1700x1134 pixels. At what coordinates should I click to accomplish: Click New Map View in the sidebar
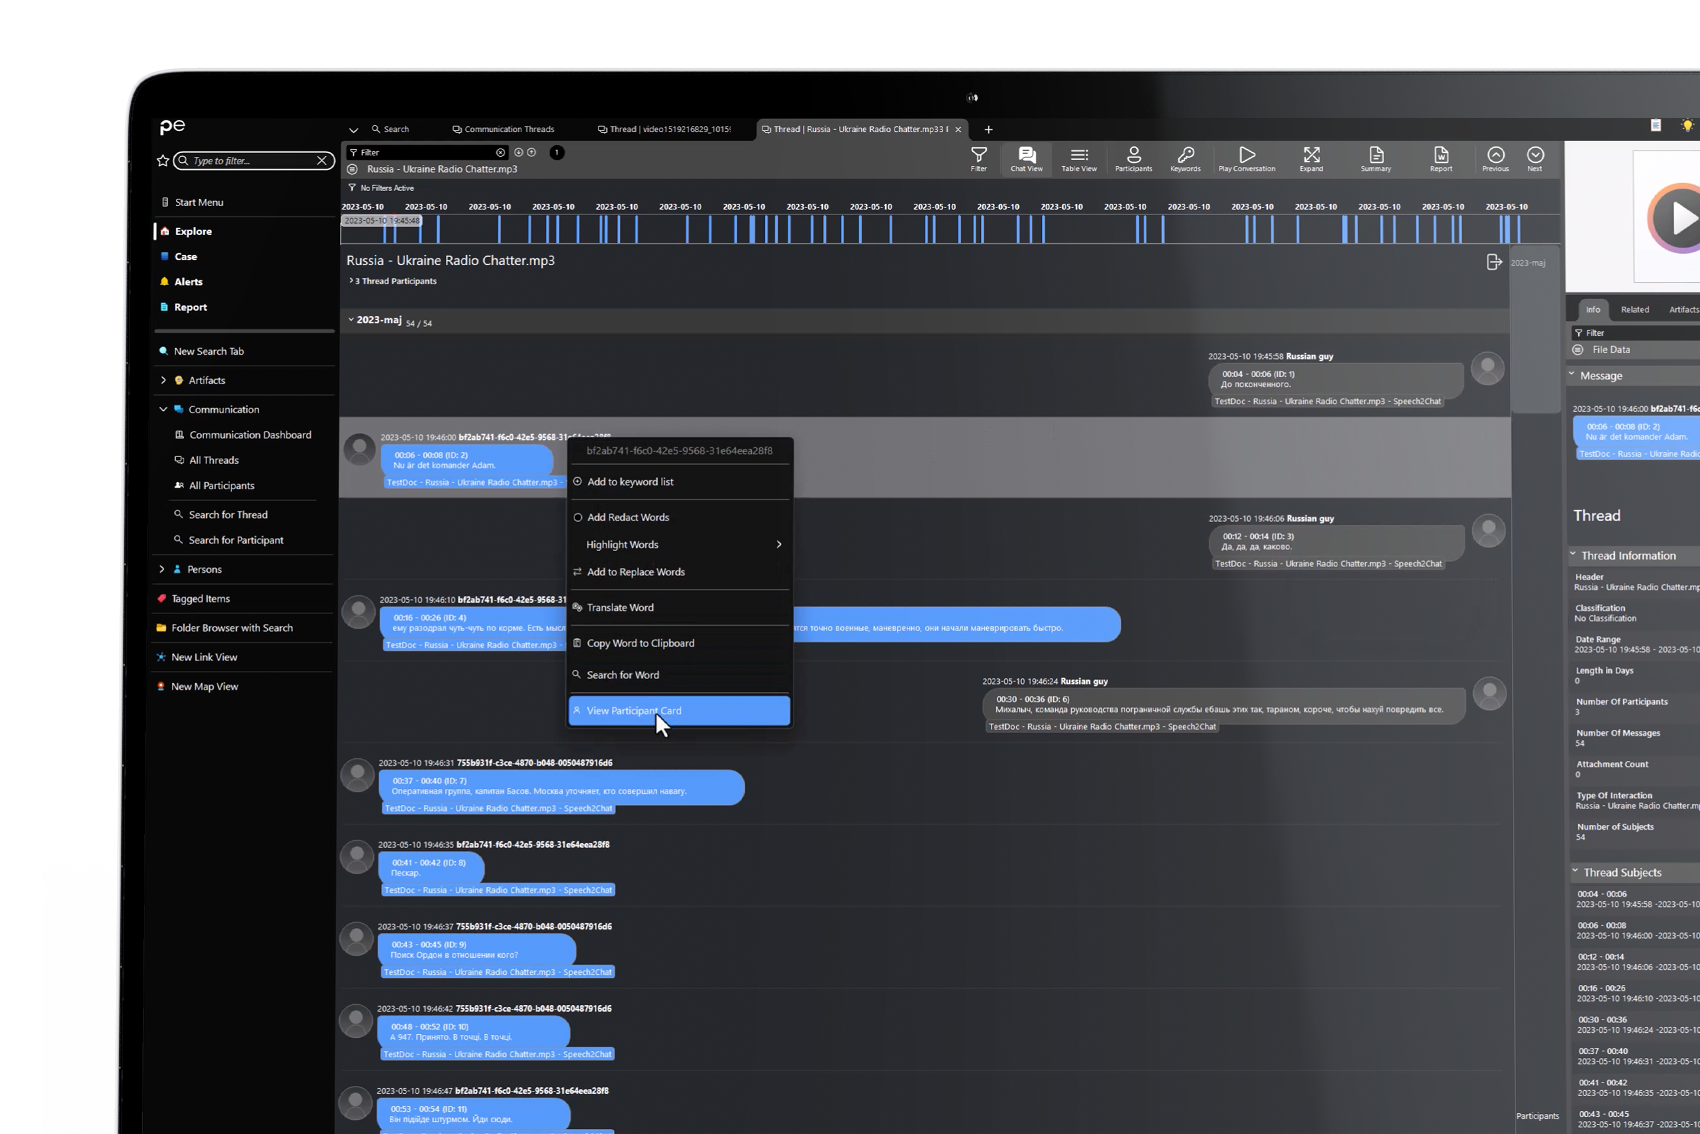[204, 687]
